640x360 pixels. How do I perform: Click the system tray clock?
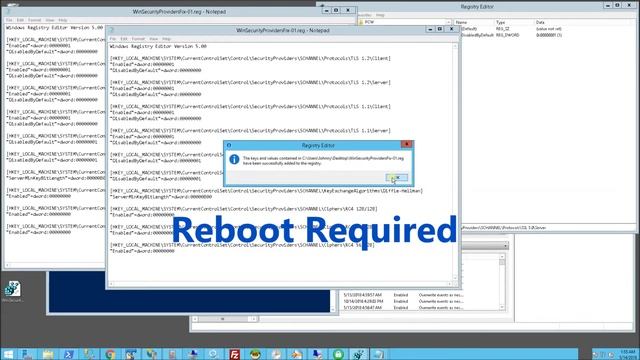pyautogui.click(x=627, y=354)
